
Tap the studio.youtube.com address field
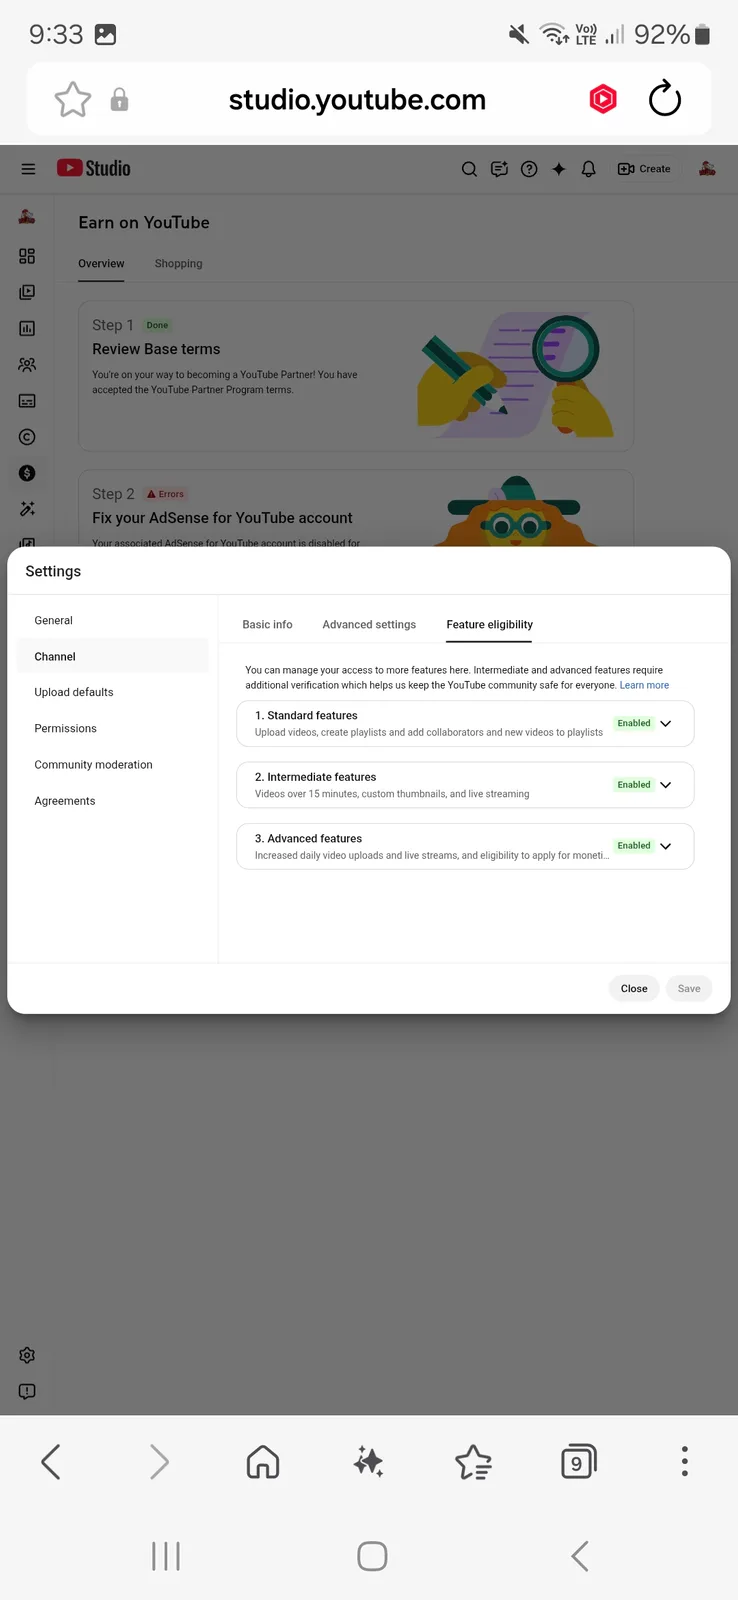pos(357,99)
